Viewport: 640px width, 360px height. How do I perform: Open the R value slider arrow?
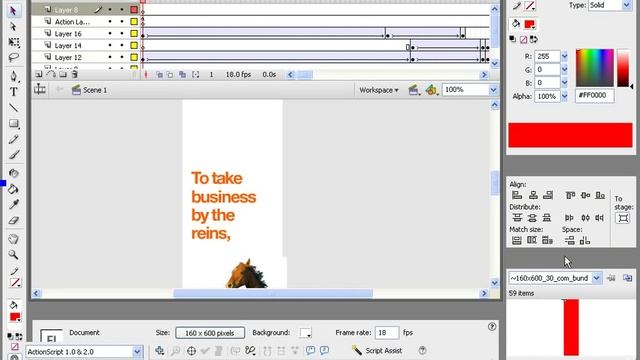564,56
